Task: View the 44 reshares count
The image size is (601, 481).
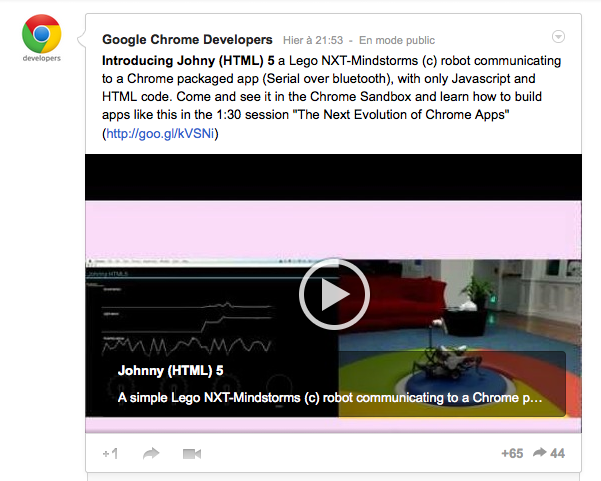Action: [x=549, y=453]
